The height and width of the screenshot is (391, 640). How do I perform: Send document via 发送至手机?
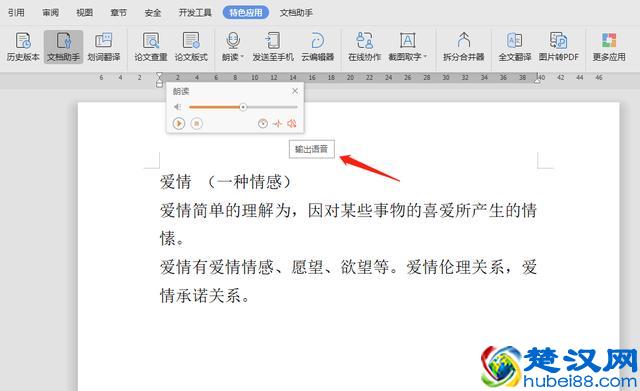(273, 47)
